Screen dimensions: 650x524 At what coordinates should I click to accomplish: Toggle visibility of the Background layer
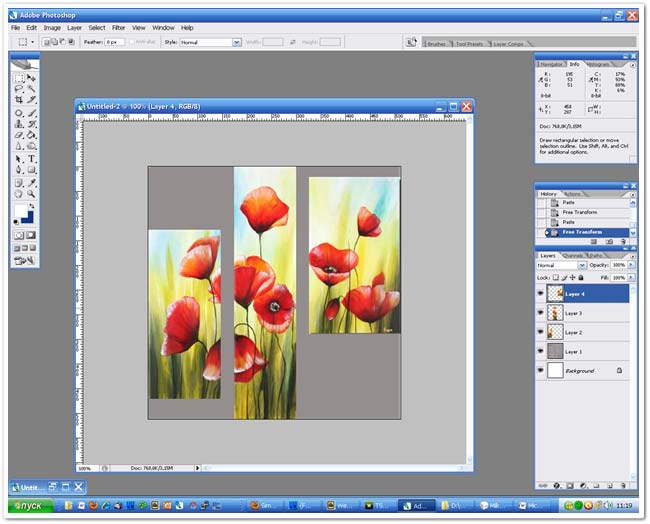(x=541, y=371)
